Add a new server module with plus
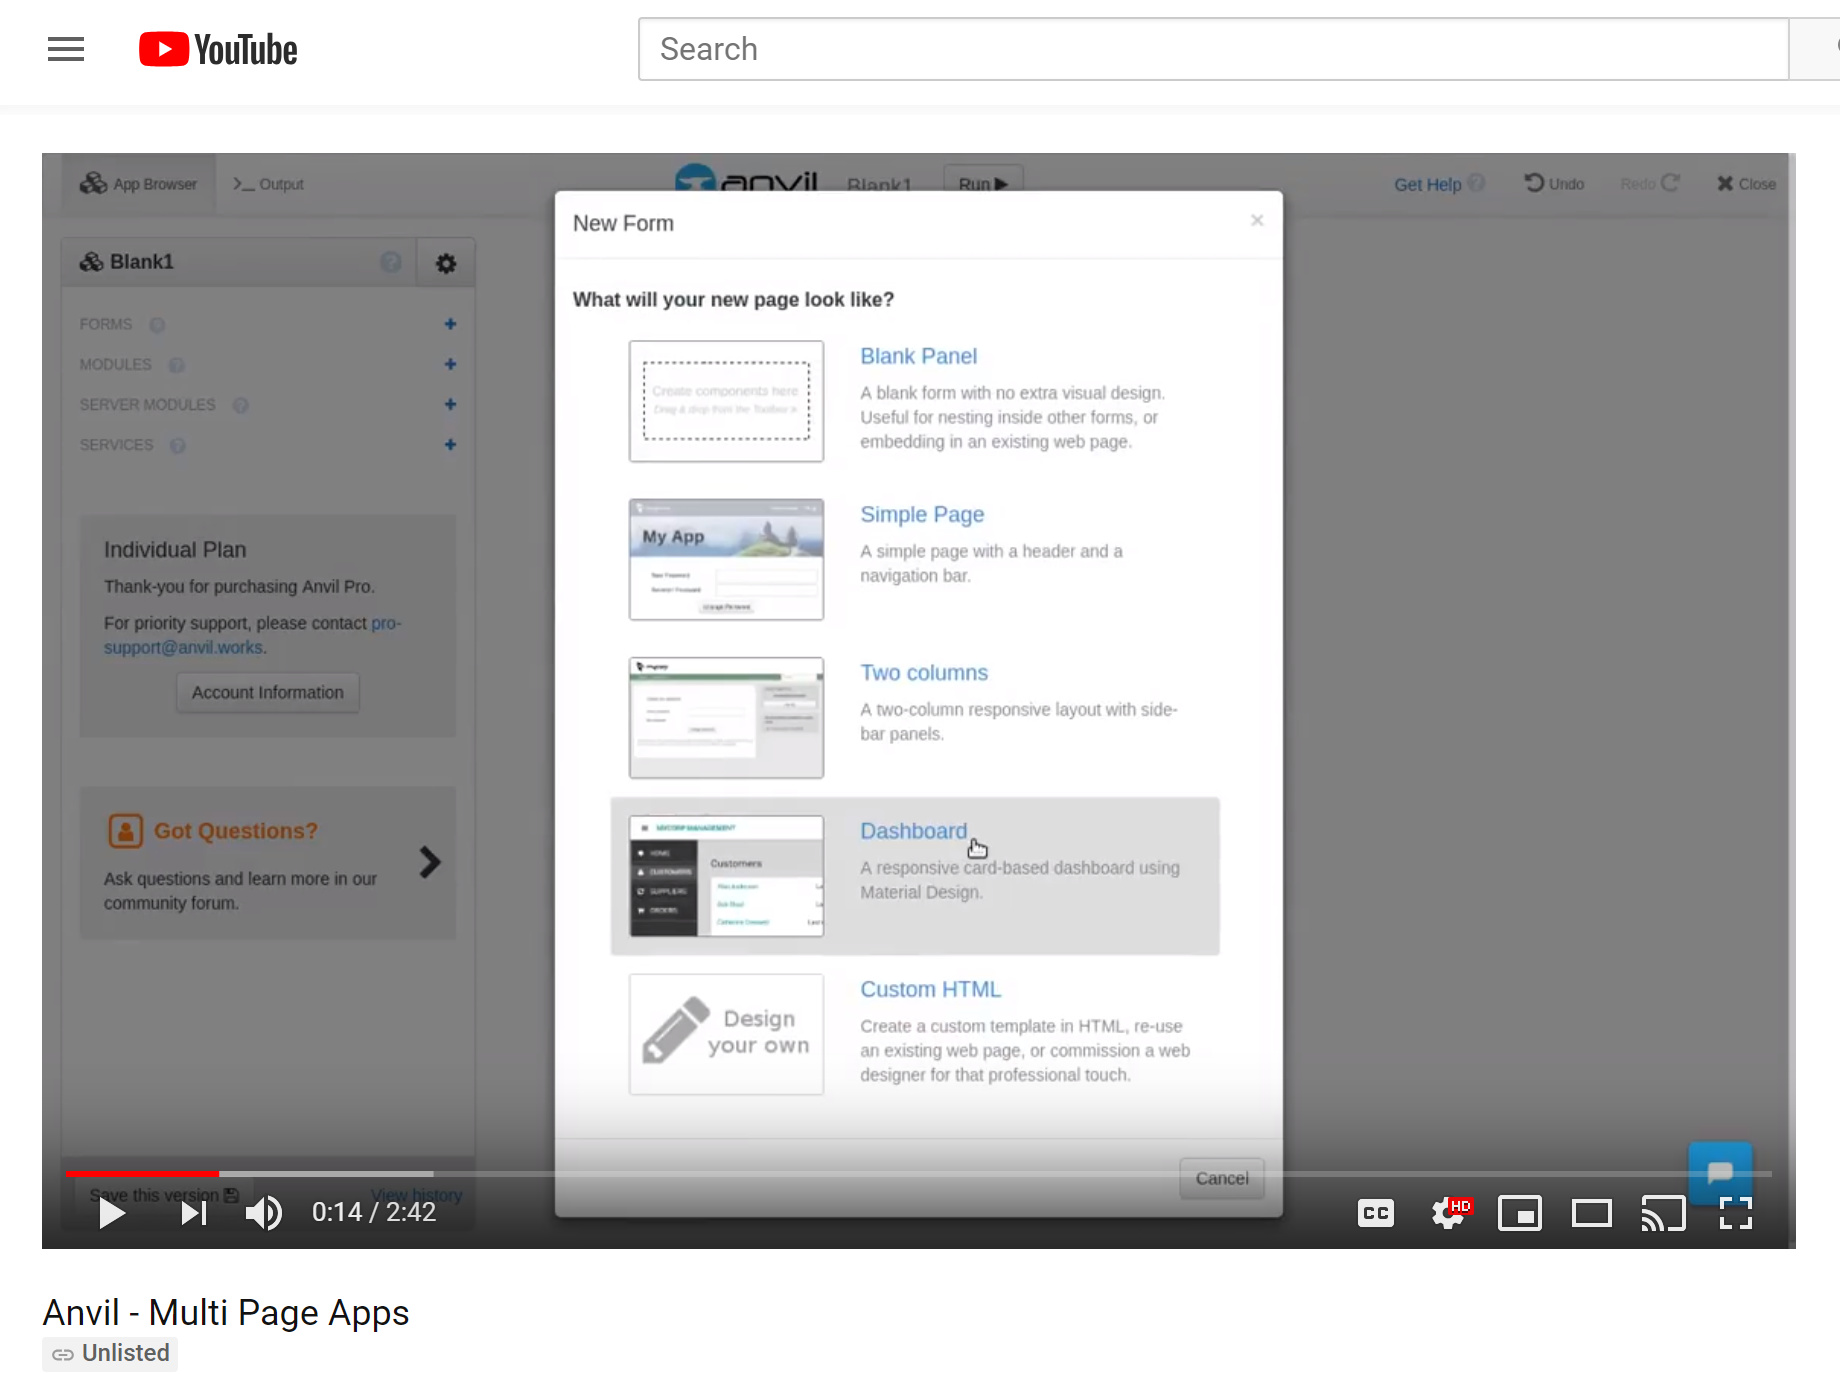The image size is (1840, 1374). (x=450, y=404)
